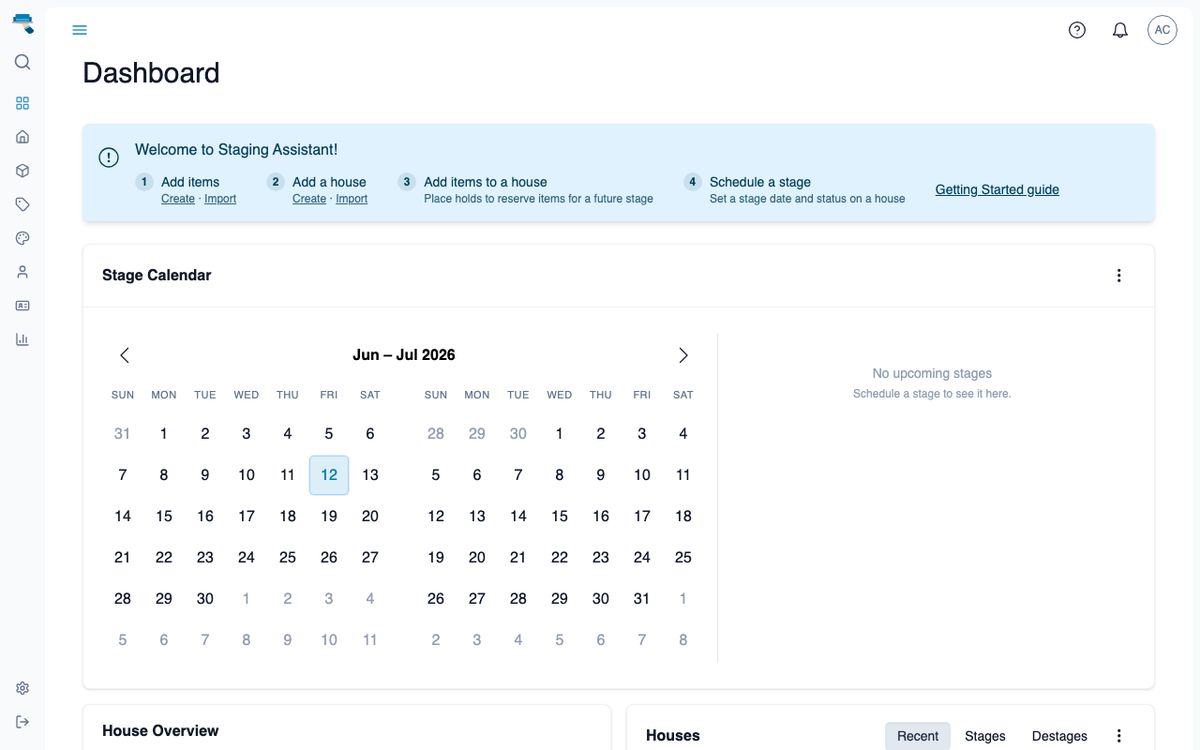
Task: Click the 'Jun – Jul 2026' calendar heading
Action: (x=404, y=355)
